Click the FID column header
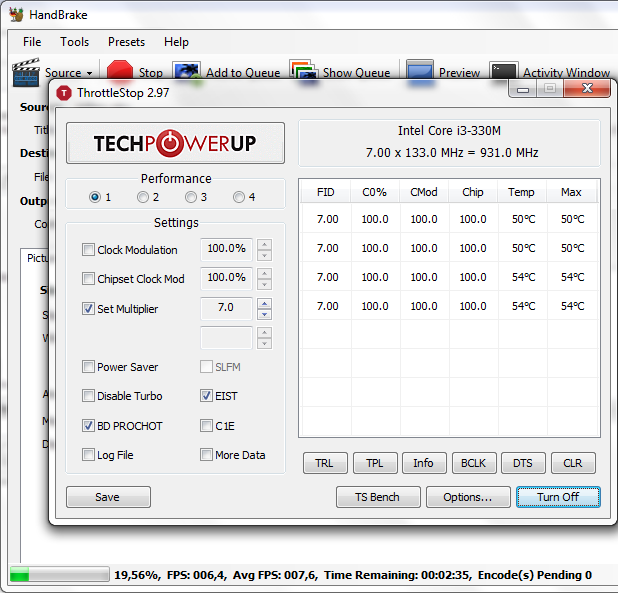Screen dimensions: 618x593 click(x=326, y=192)
